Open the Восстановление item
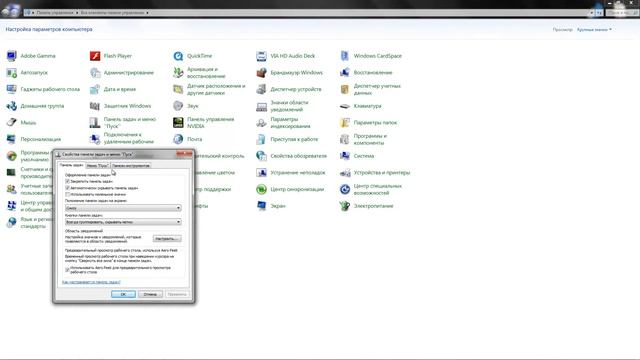The width and height of the screenshot is (640, 360). pos(366,73)
